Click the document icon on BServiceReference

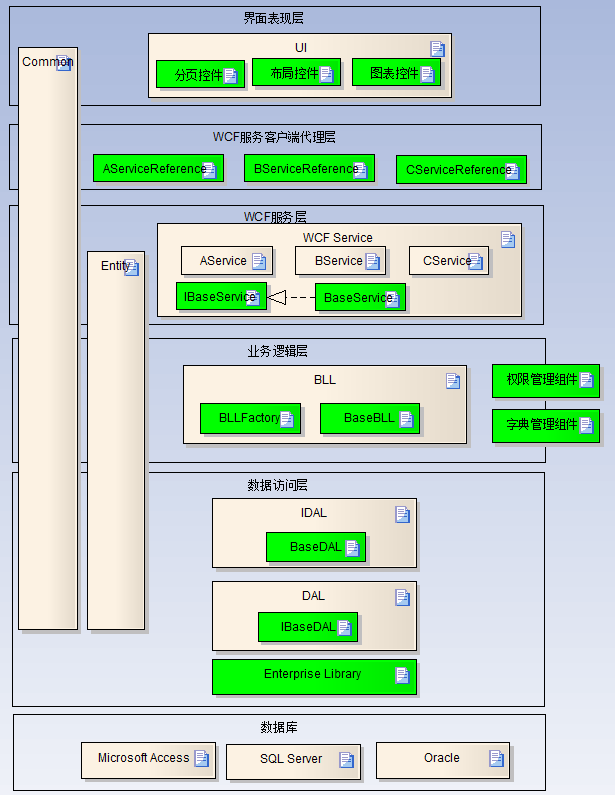pos(360,170)
